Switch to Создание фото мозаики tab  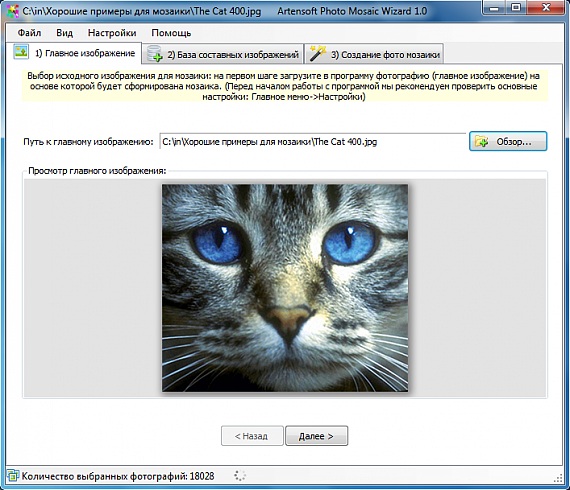(x=374, y=54)
